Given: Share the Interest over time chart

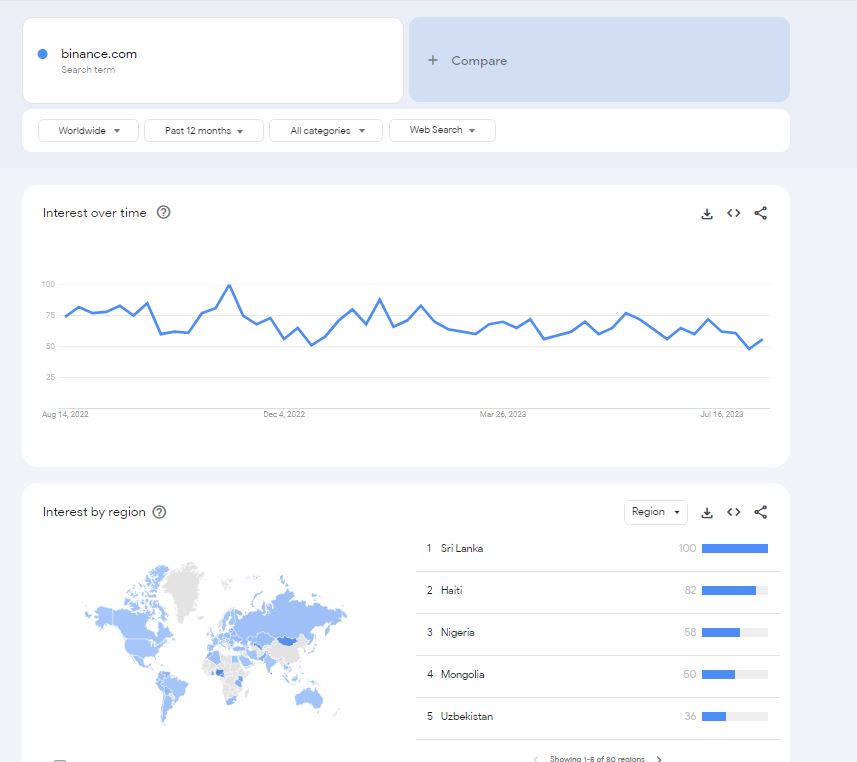Looking at the screenshot, I should (760, 213).
